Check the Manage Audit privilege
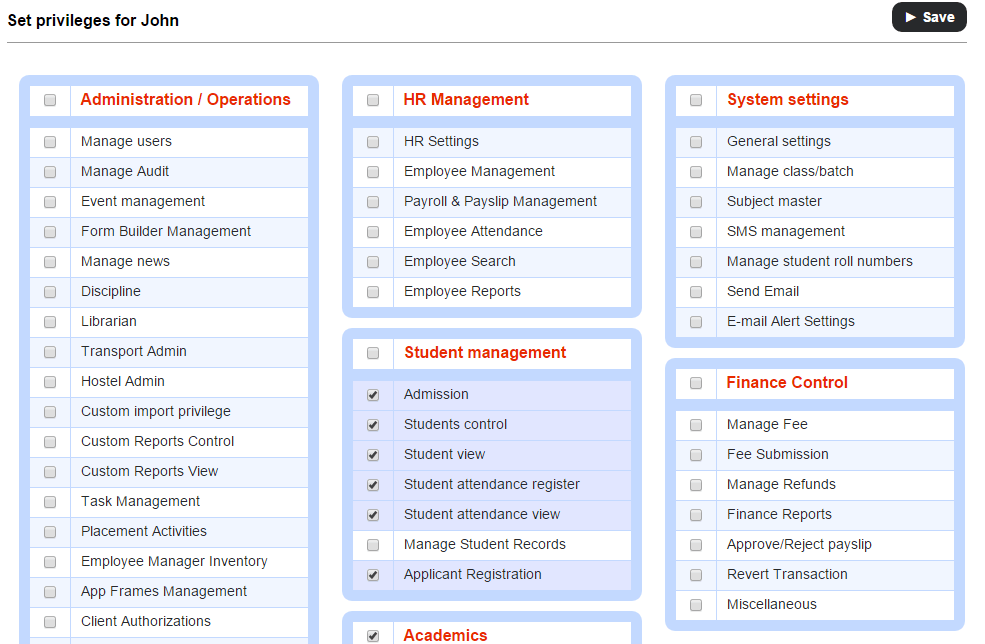 [50, 172]
